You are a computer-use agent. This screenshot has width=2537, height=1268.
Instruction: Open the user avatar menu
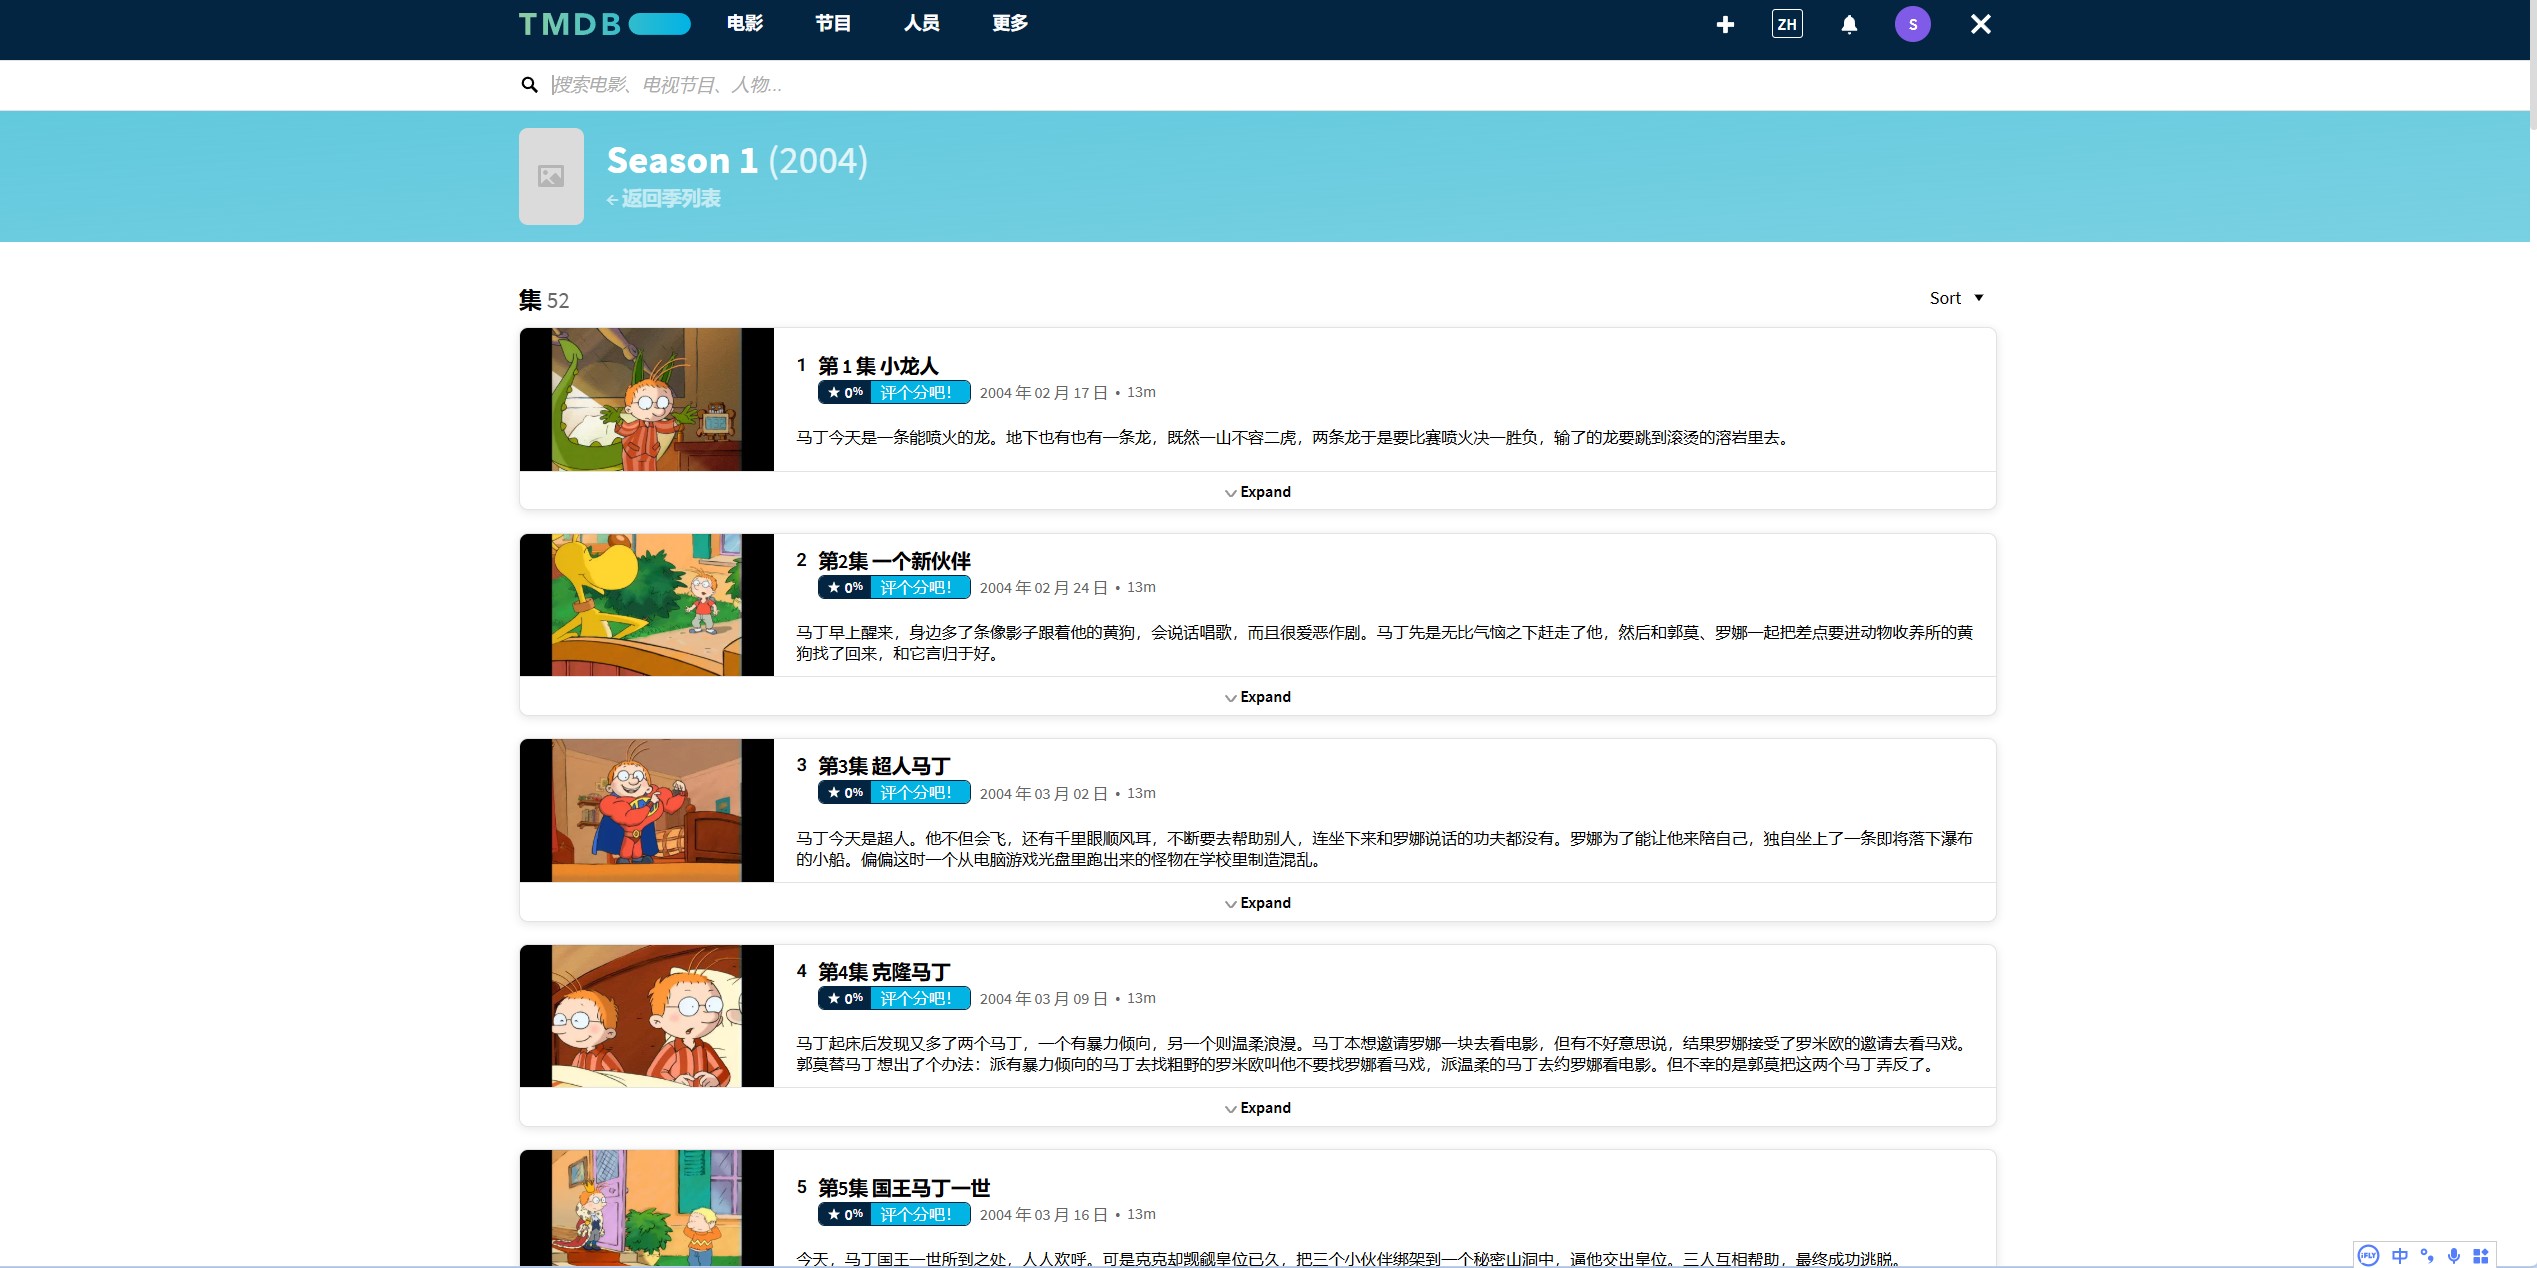tap(1912, 23)
